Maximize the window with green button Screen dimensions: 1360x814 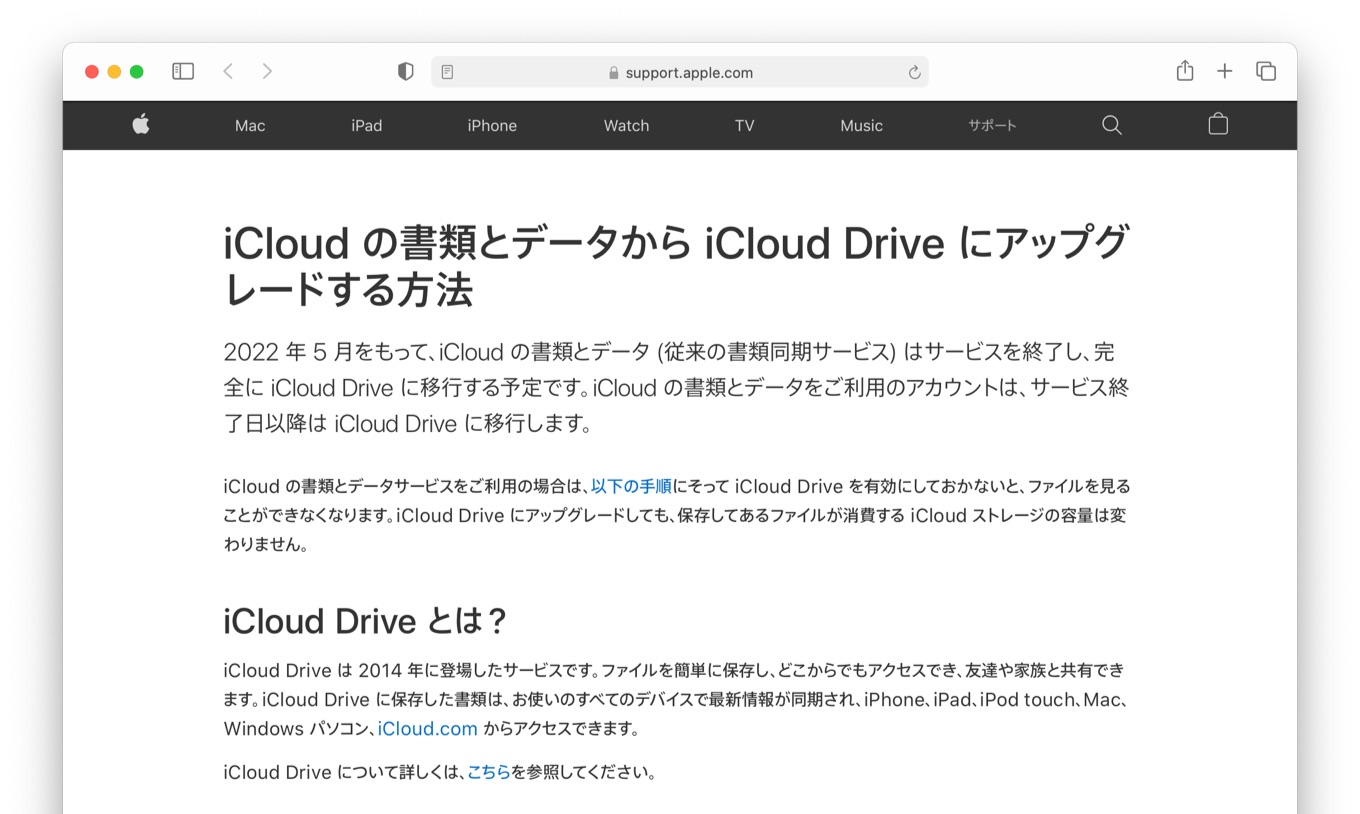[x=137, y=72]
